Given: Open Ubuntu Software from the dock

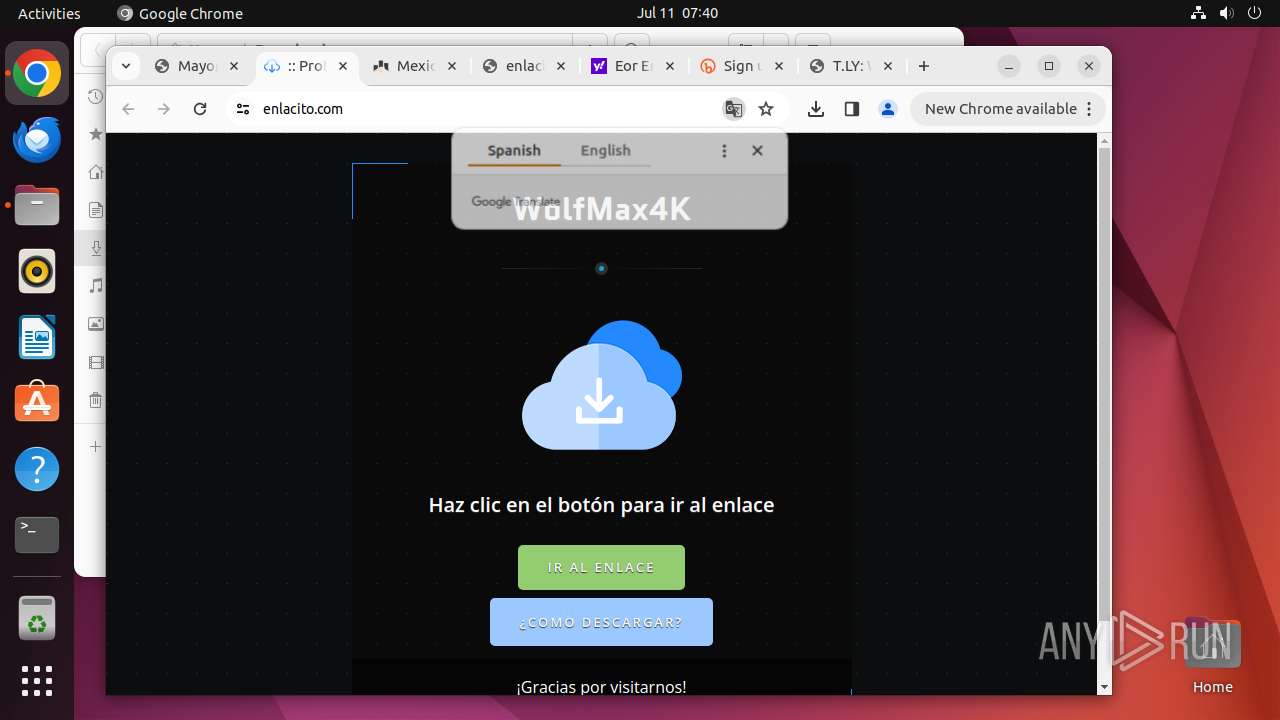Looking at the screenshot, I should [37, 403].
